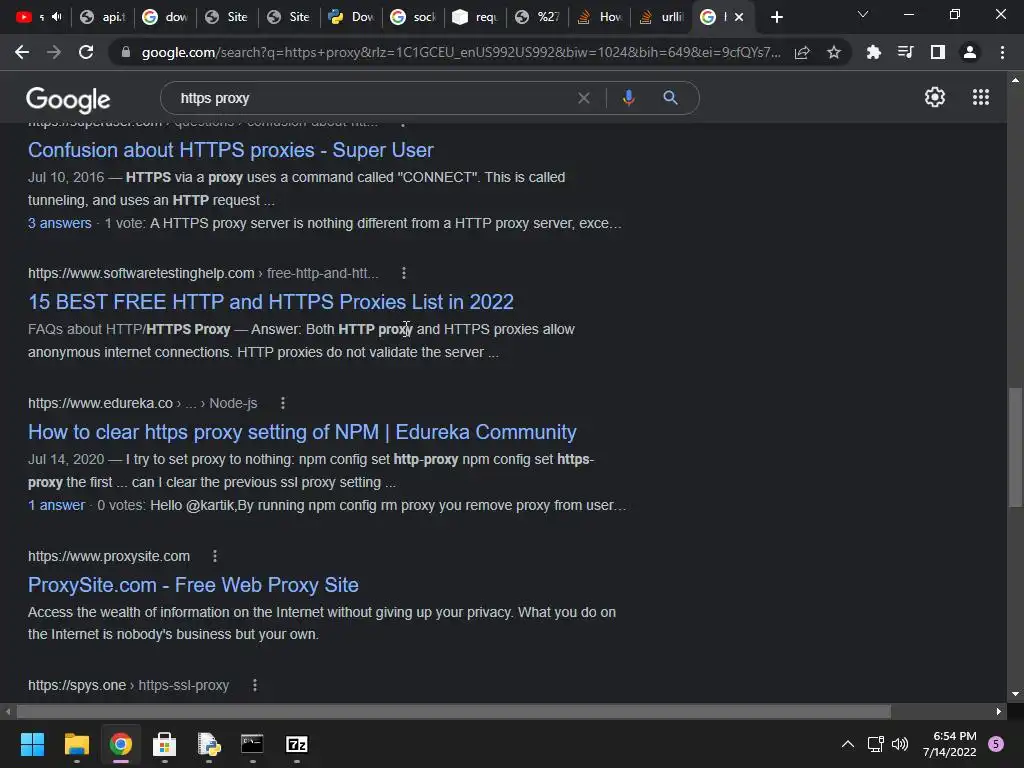Viewport: 1024px width, 768px height.
Task: Open the media control toolbar icon
Action: click(905, 52)
